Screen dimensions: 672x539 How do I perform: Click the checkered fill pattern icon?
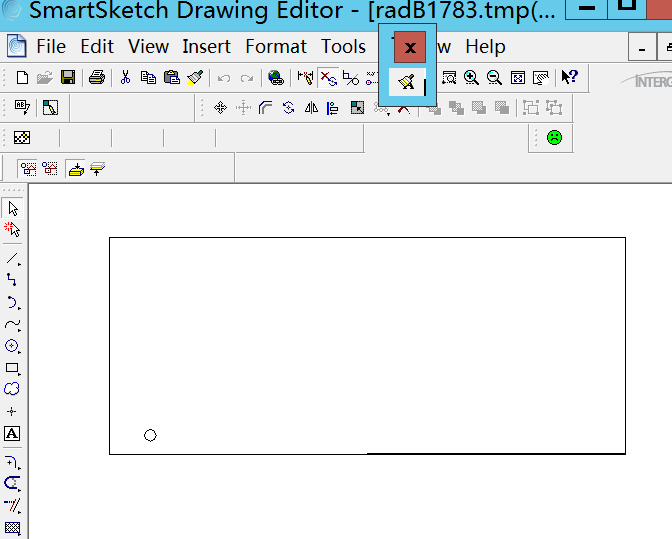[x=22, y=138]
